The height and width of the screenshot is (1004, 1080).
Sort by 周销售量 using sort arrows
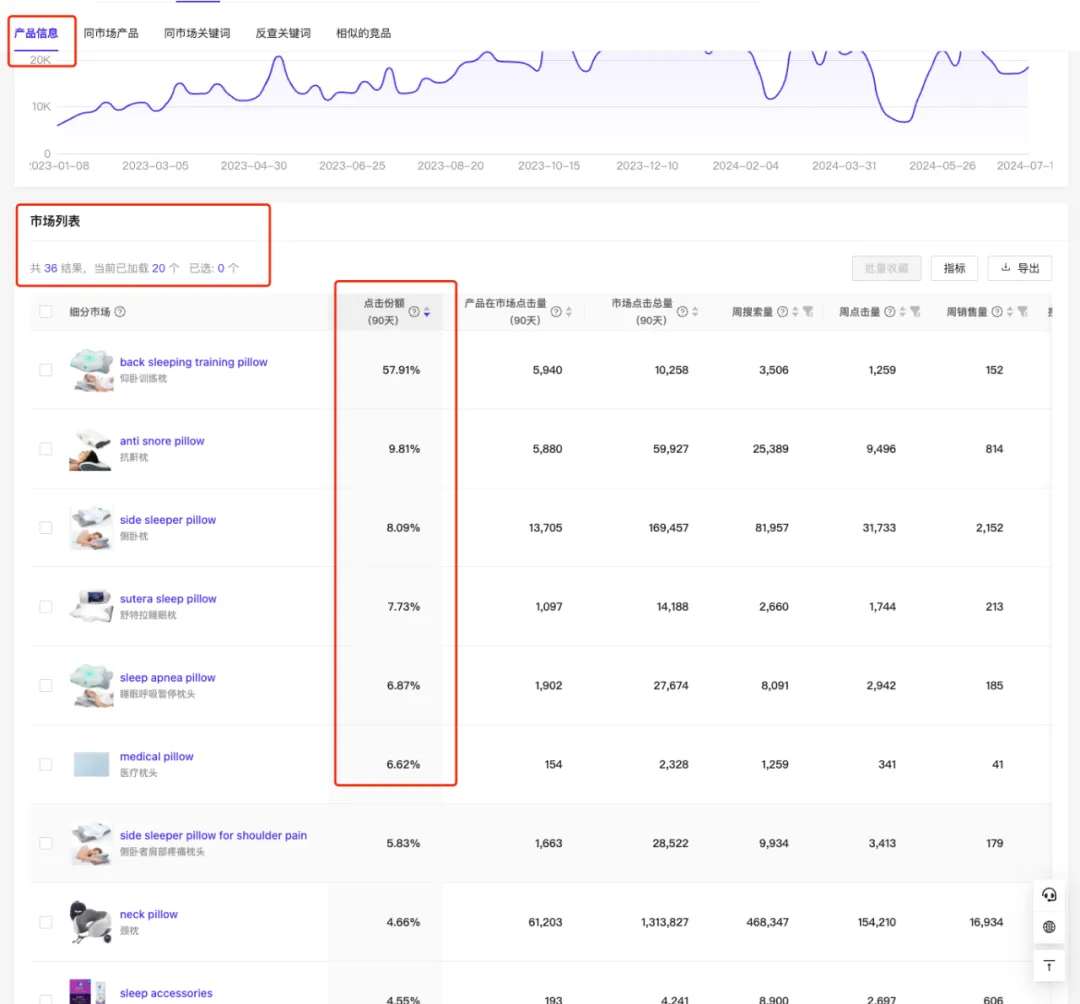coord(1010,312)
